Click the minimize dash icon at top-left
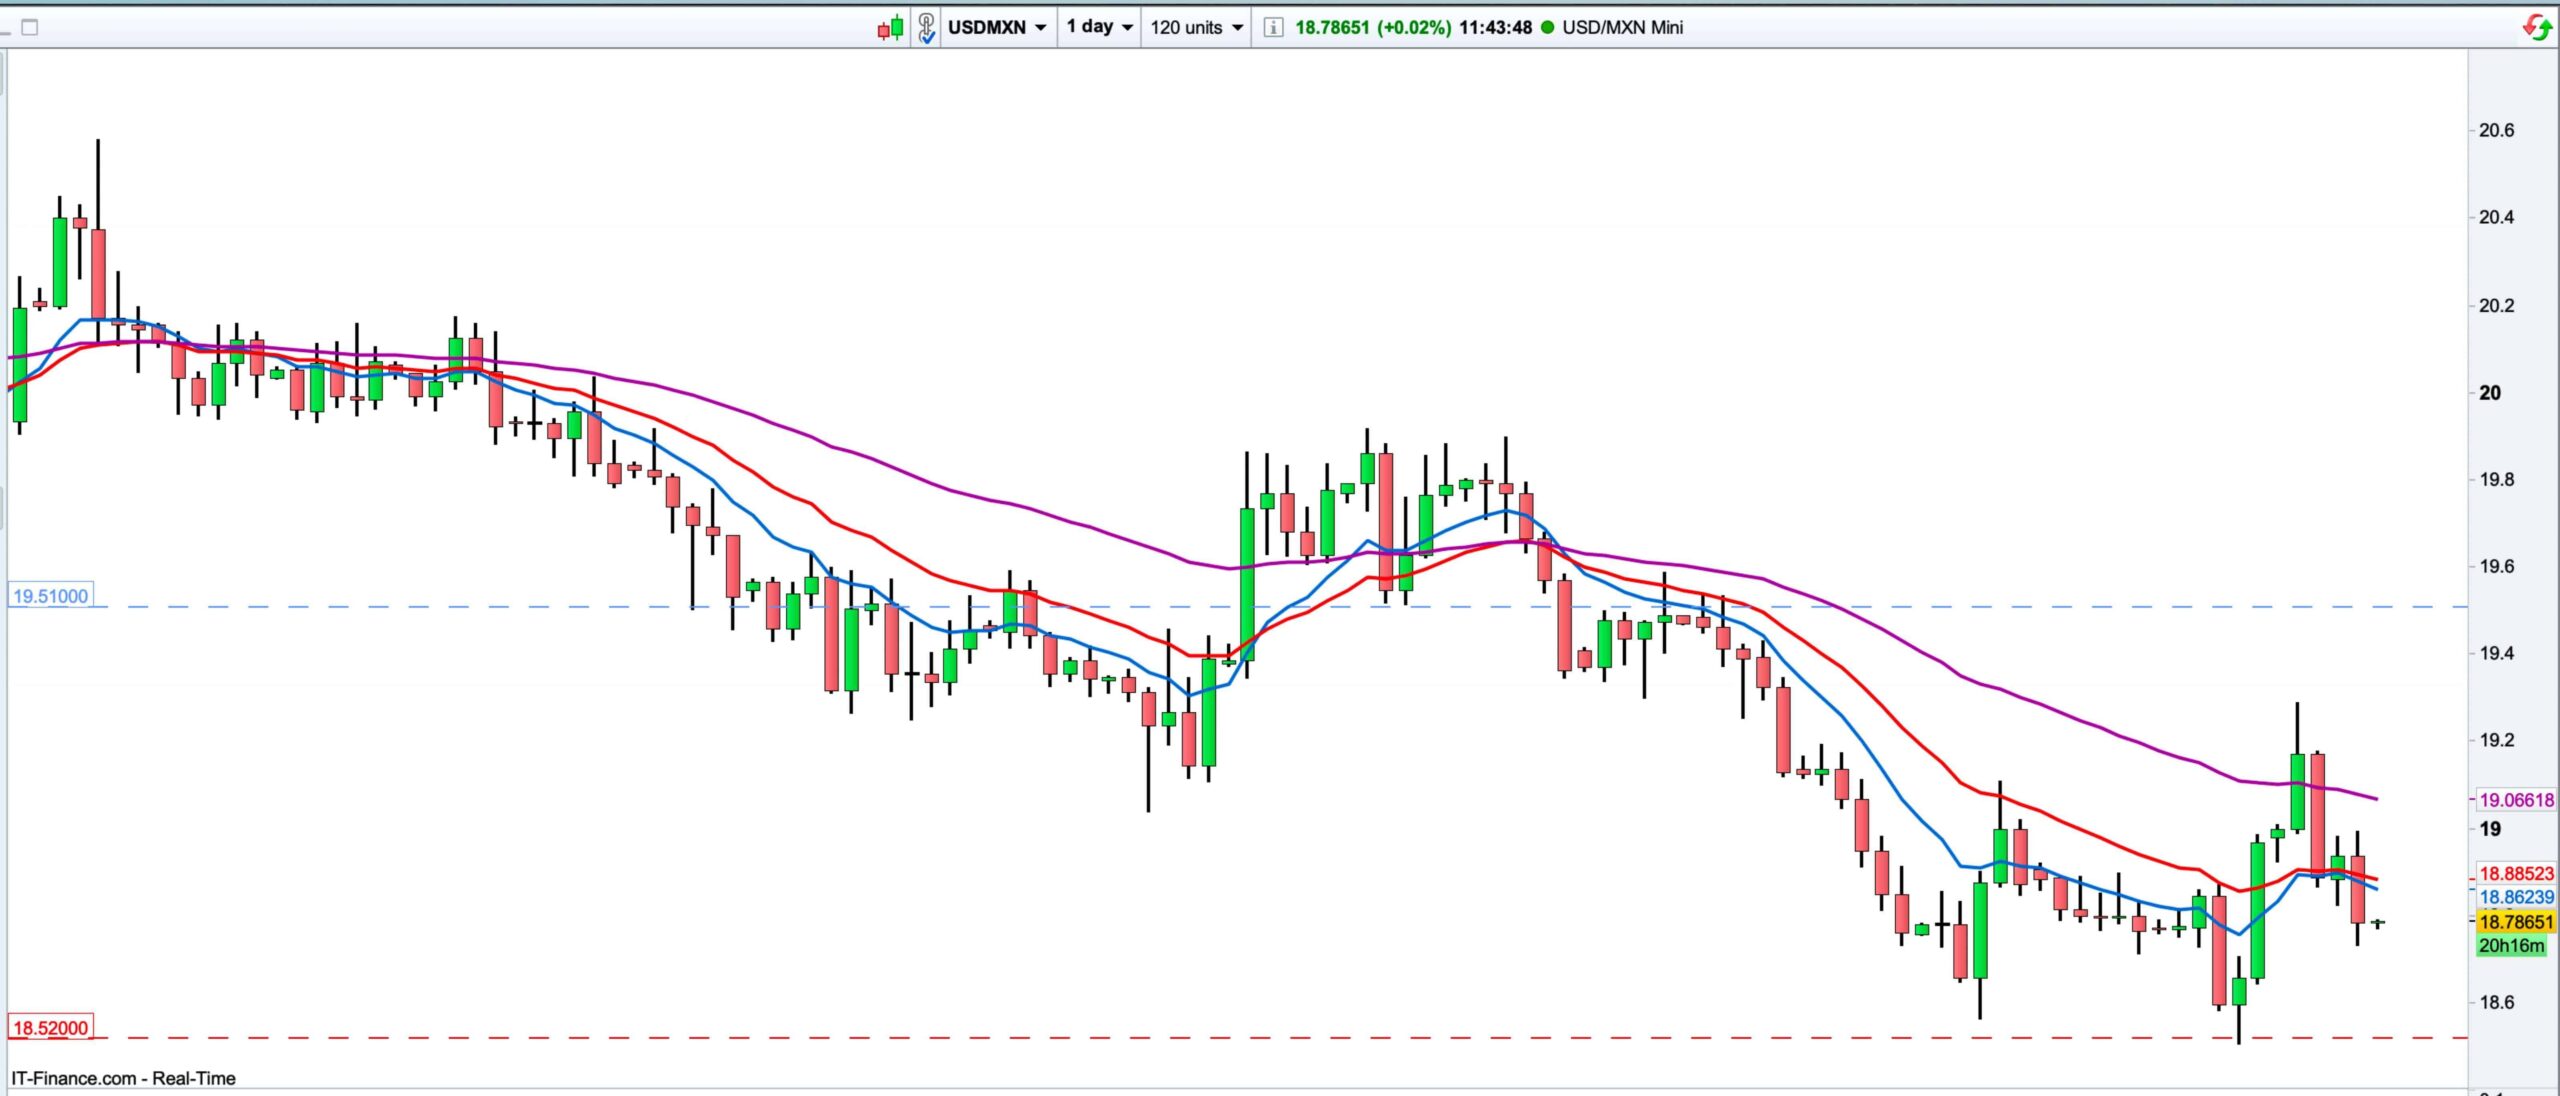 5,33
